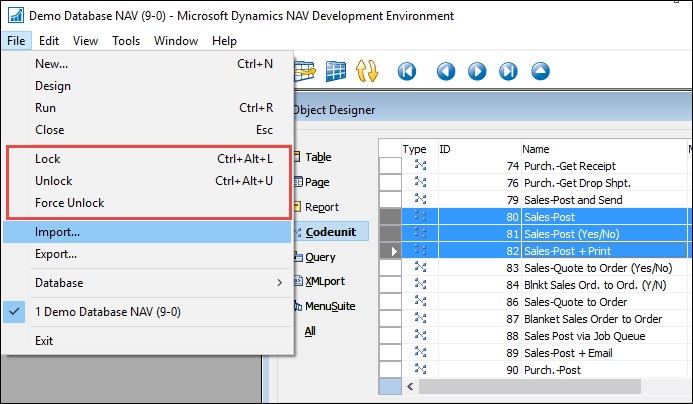Choose Import... from the File menu
Viewport: 693px width, 404px height.
[x=148, y=232]
